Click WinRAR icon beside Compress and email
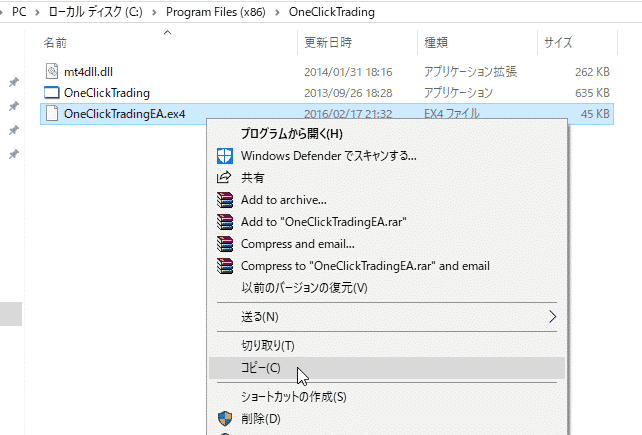The height and width of the screenshot is (435, 642). pos(225,244)
